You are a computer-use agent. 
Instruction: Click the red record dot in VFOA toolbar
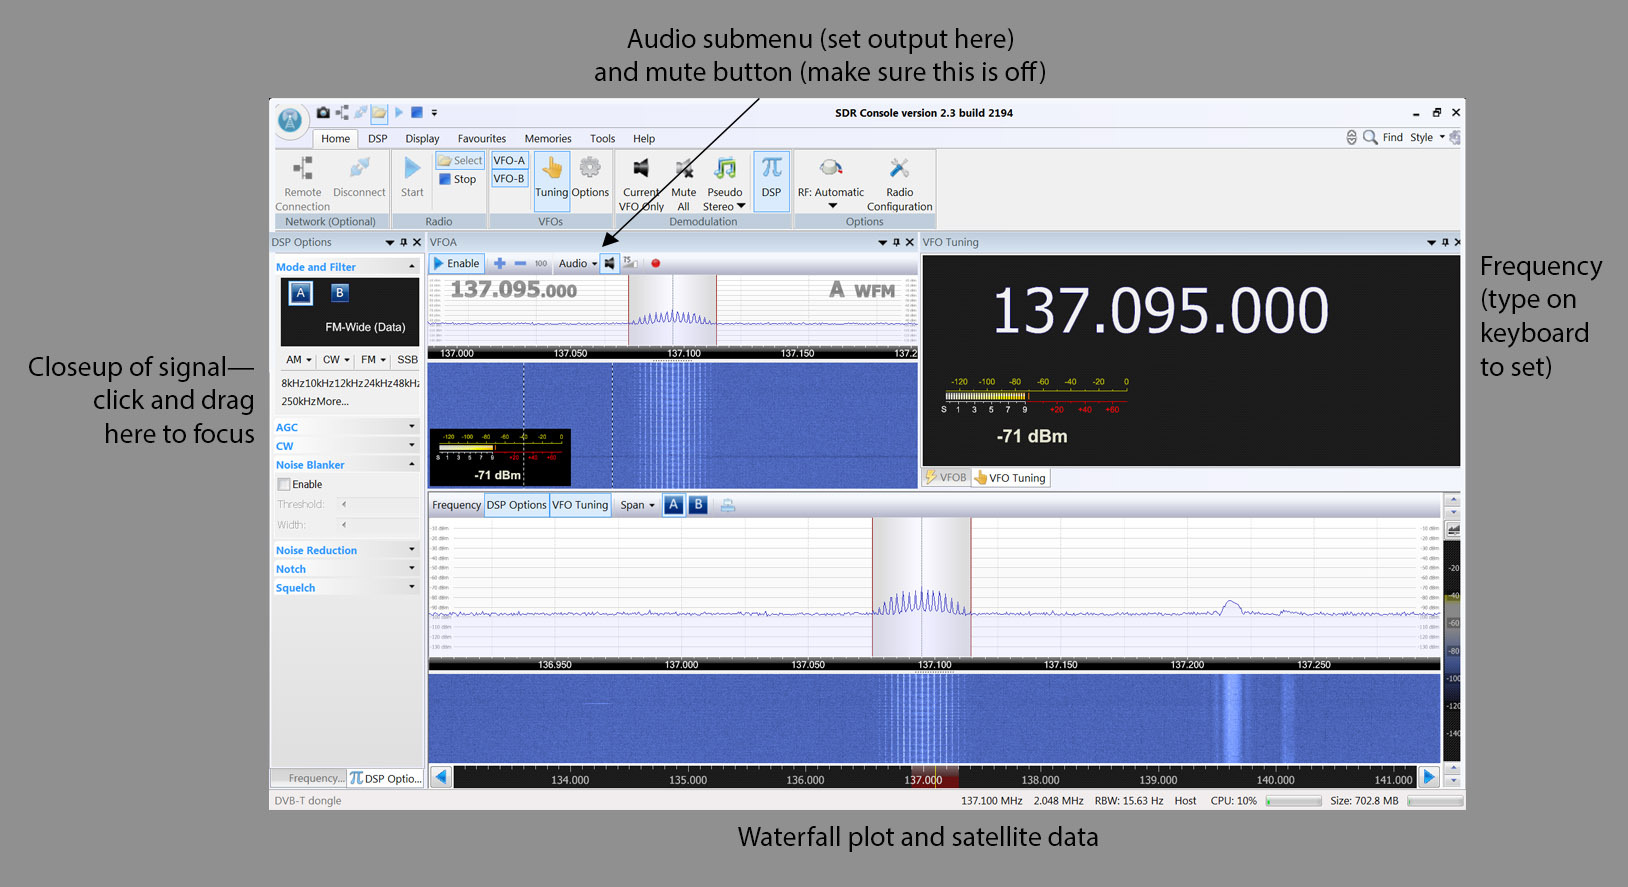coord(656,264)
